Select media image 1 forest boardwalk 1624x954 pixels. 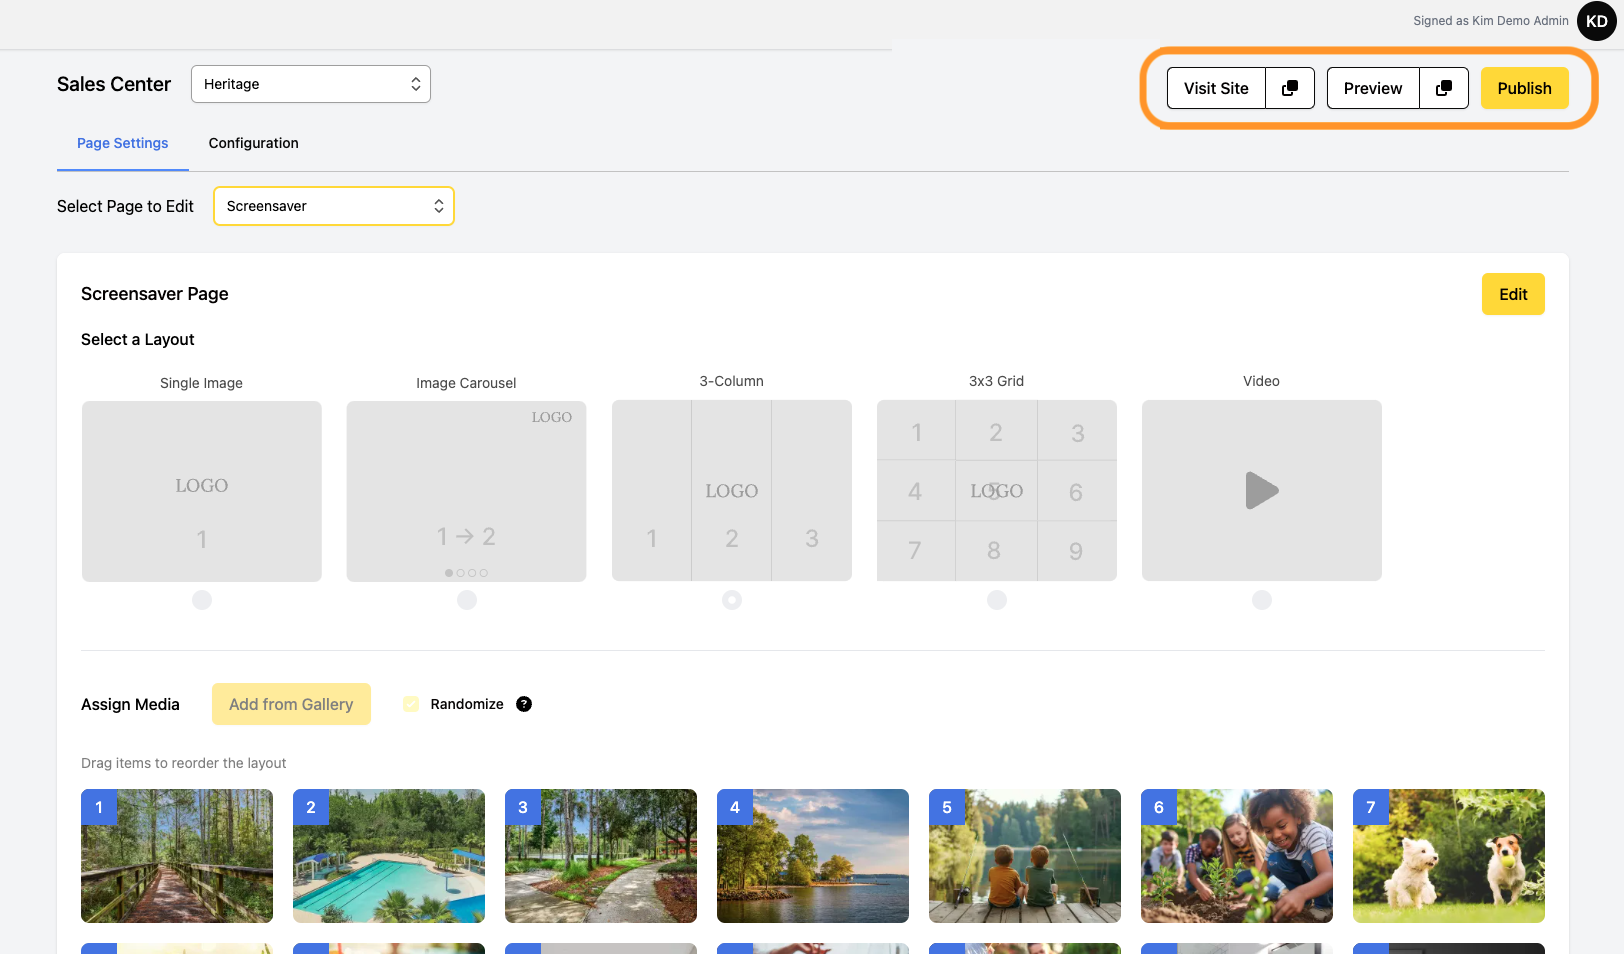pos(177,856)
